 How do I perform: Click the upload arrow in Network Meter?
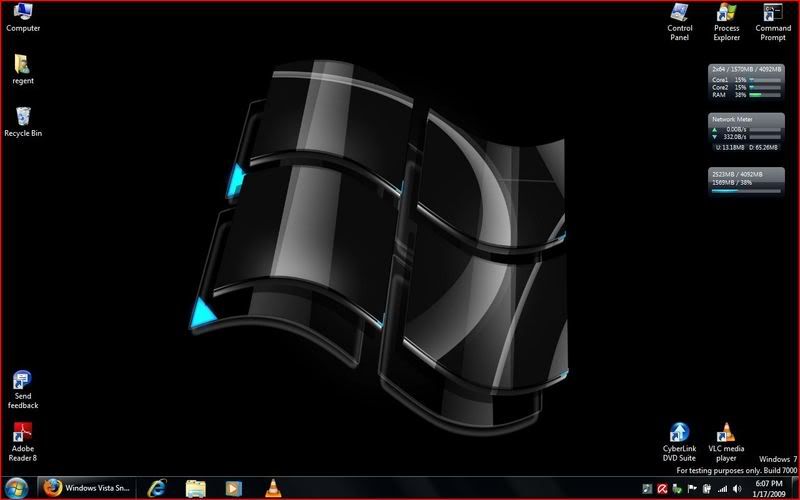pyautogui.click(x=715, y=130)
